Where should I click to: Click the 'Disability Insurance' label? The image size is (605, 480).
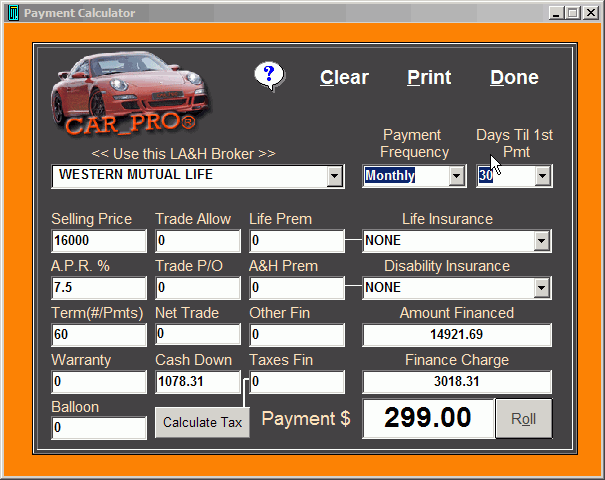click(447, 266)
